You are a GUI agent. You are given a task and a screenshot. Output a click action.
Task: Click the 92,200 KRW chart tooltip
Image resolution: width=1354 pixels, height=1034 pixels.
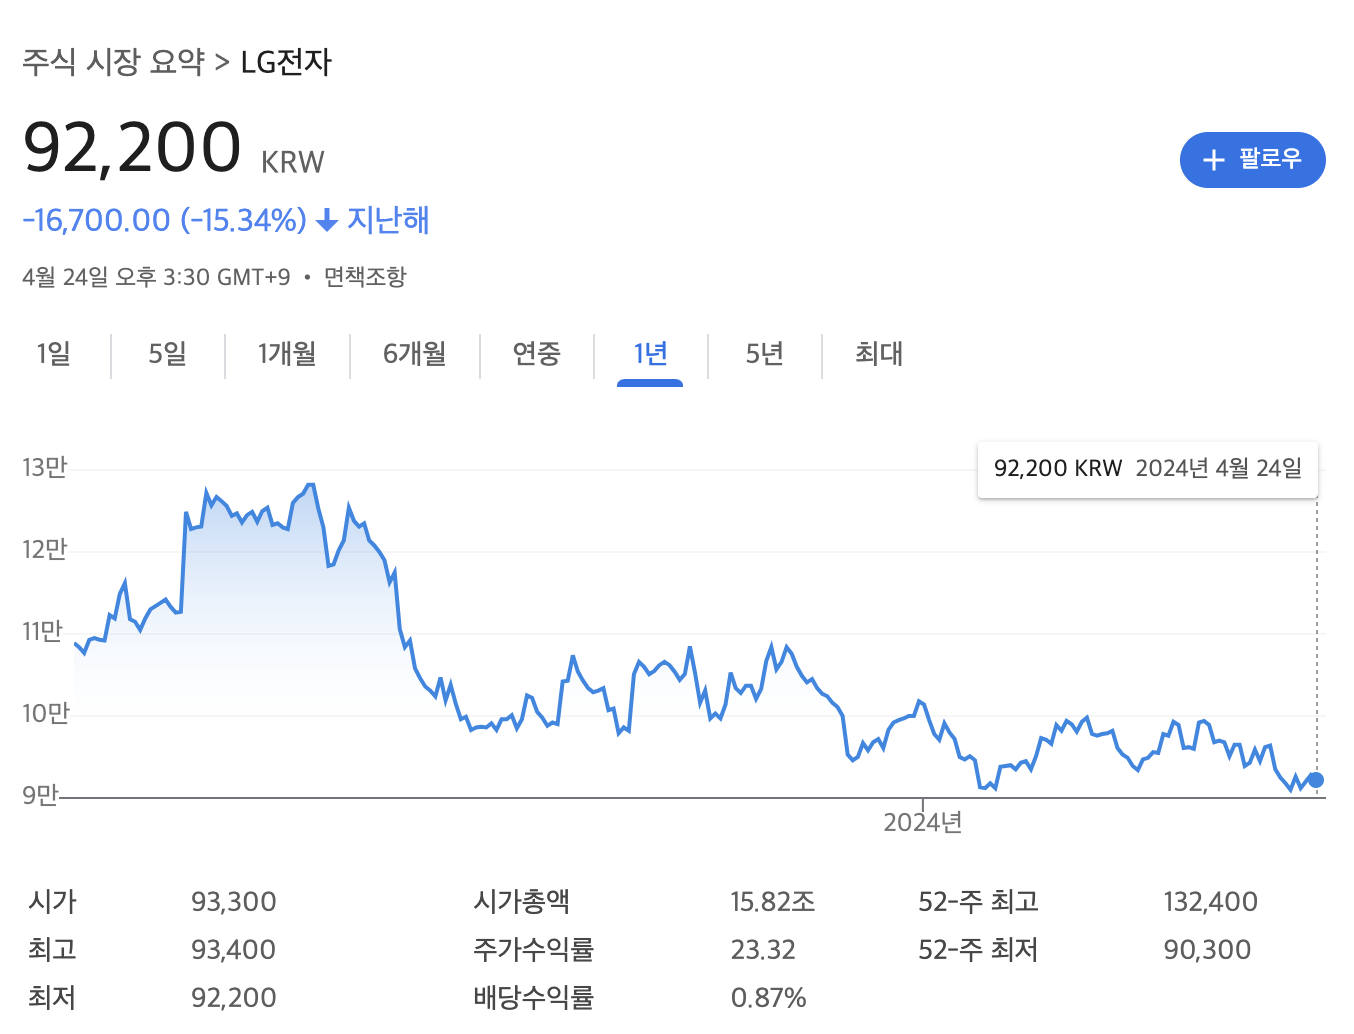(x=1148, y=469)
